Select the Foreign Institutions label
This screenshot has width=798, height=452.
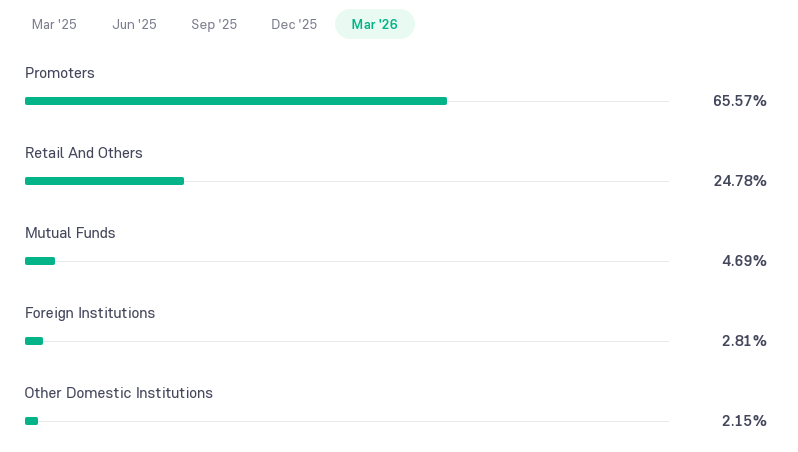(x=90, y=313)
